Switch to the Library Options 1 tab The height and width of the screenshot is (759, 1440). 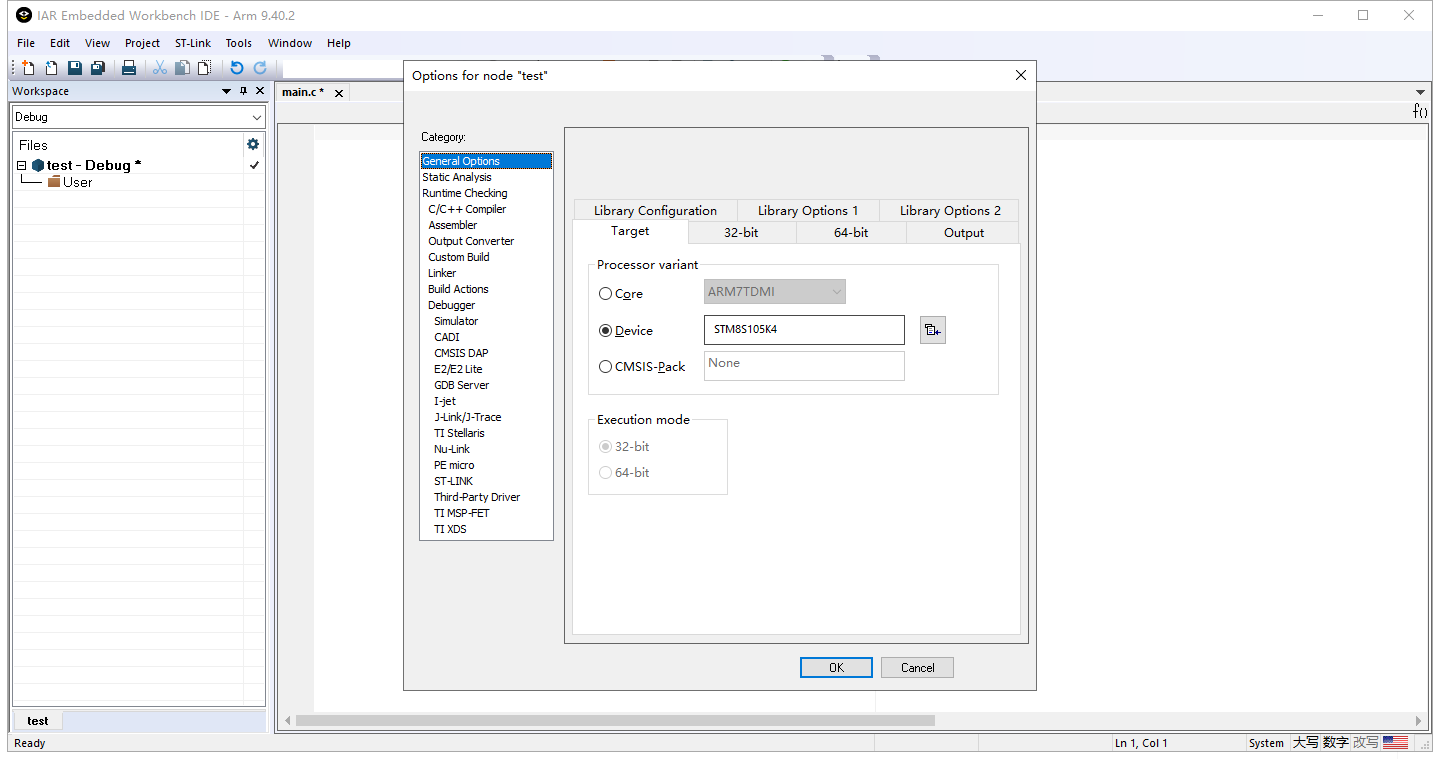[x=808, y=210]
